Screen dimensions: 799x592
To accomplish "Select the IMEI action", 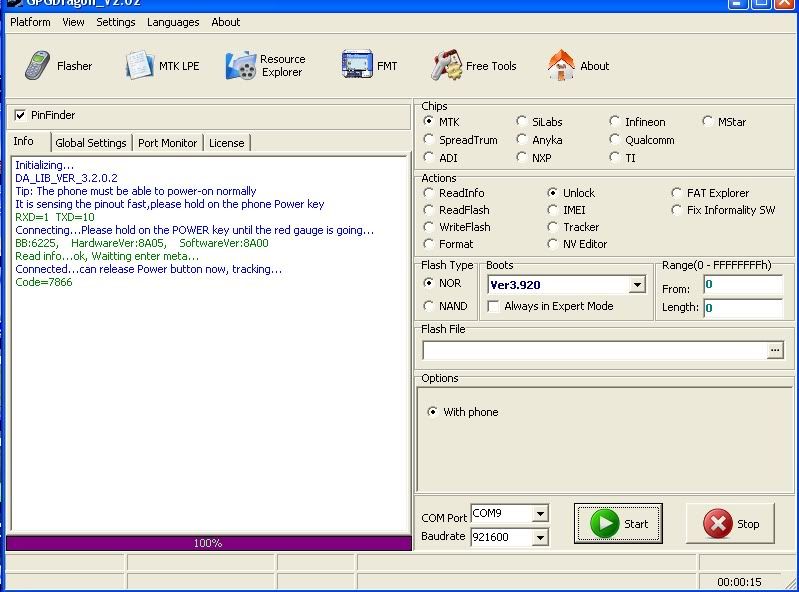I will 552,209.
